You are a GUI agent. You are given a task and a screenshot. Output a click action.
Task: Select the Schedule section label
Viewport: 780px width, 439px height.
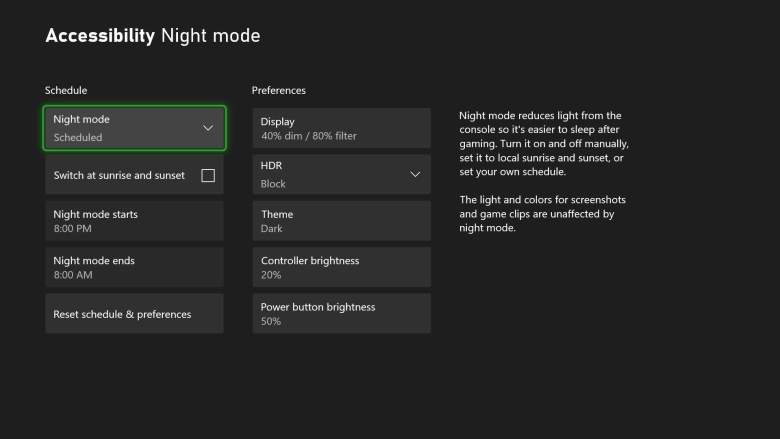point(66,90)
